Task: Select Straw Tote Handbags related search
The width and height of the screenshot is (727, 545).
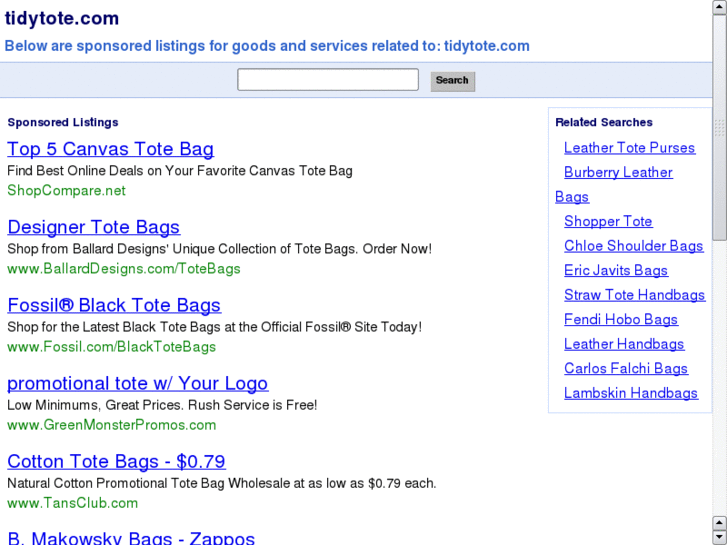Action: click(x=635, y=295)
